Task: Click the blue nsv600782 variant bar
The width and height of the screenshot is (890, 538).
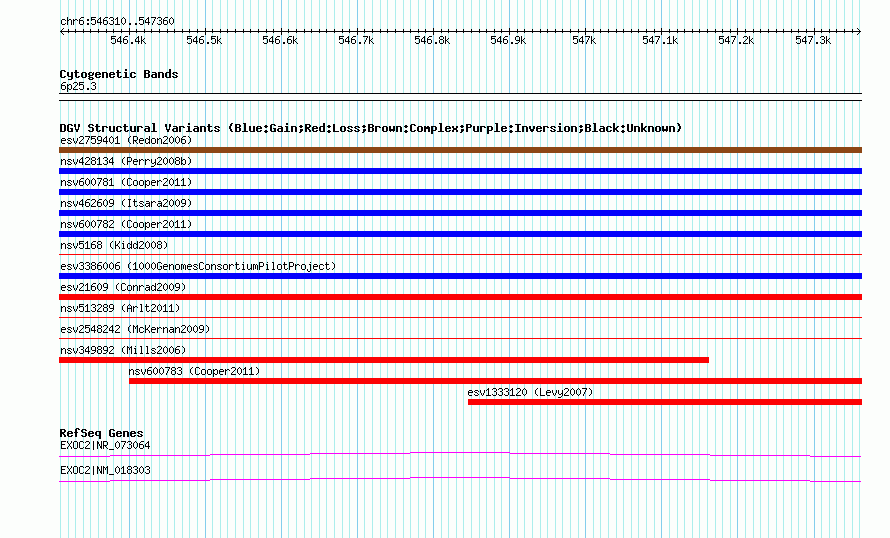Action: [x=460, y=234]
